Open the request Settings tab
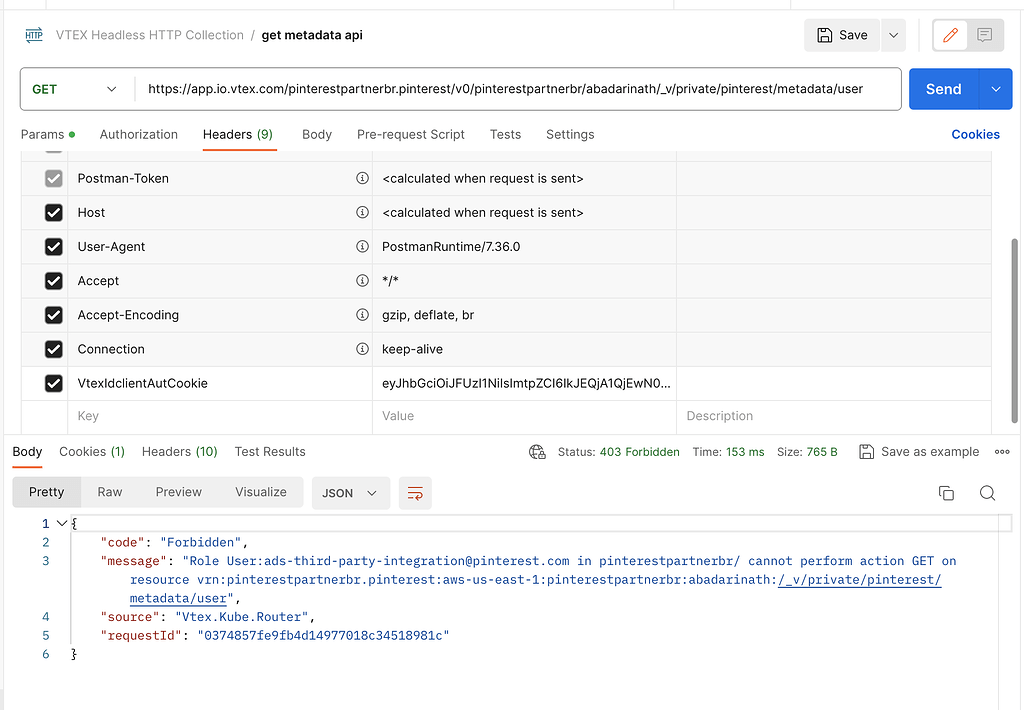Image resolution: width=1024 pixels, height=710 pixels. pos(570,135)
